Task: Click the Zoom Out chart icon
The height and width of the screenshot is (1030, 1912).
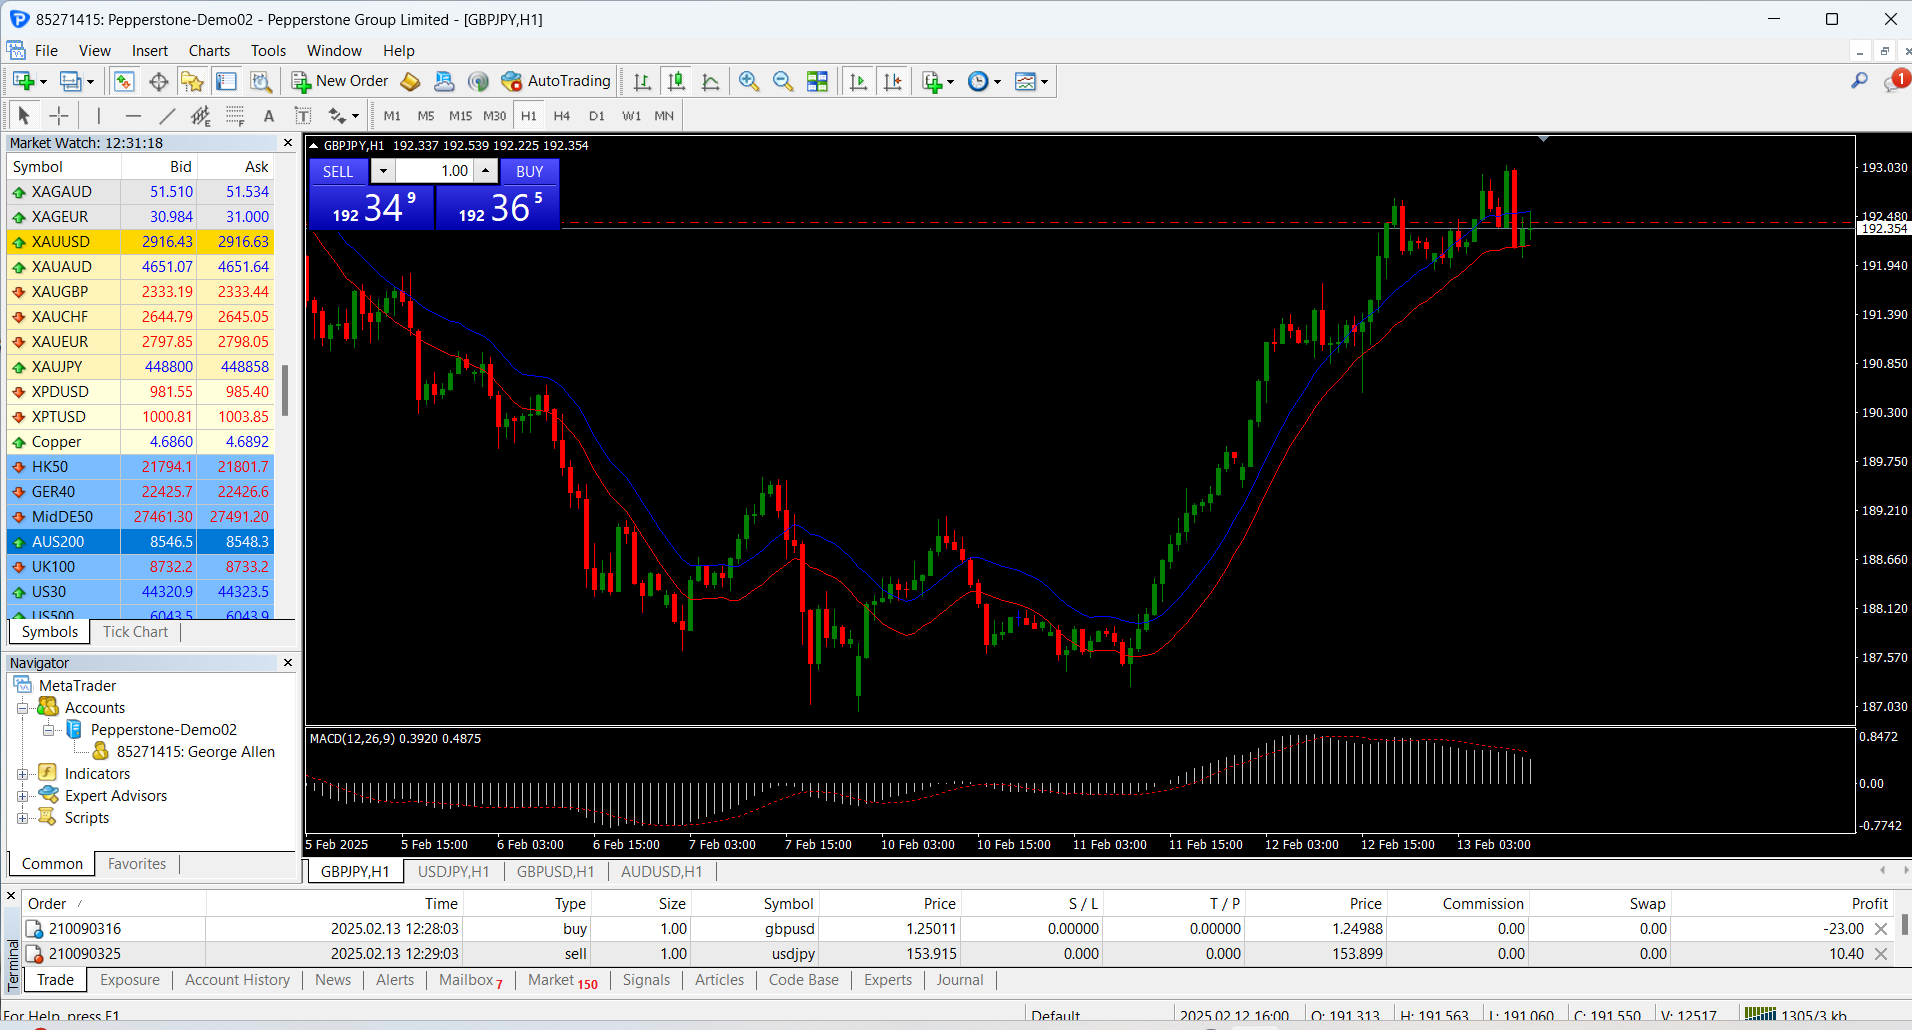Action: (x=783, y=82)
